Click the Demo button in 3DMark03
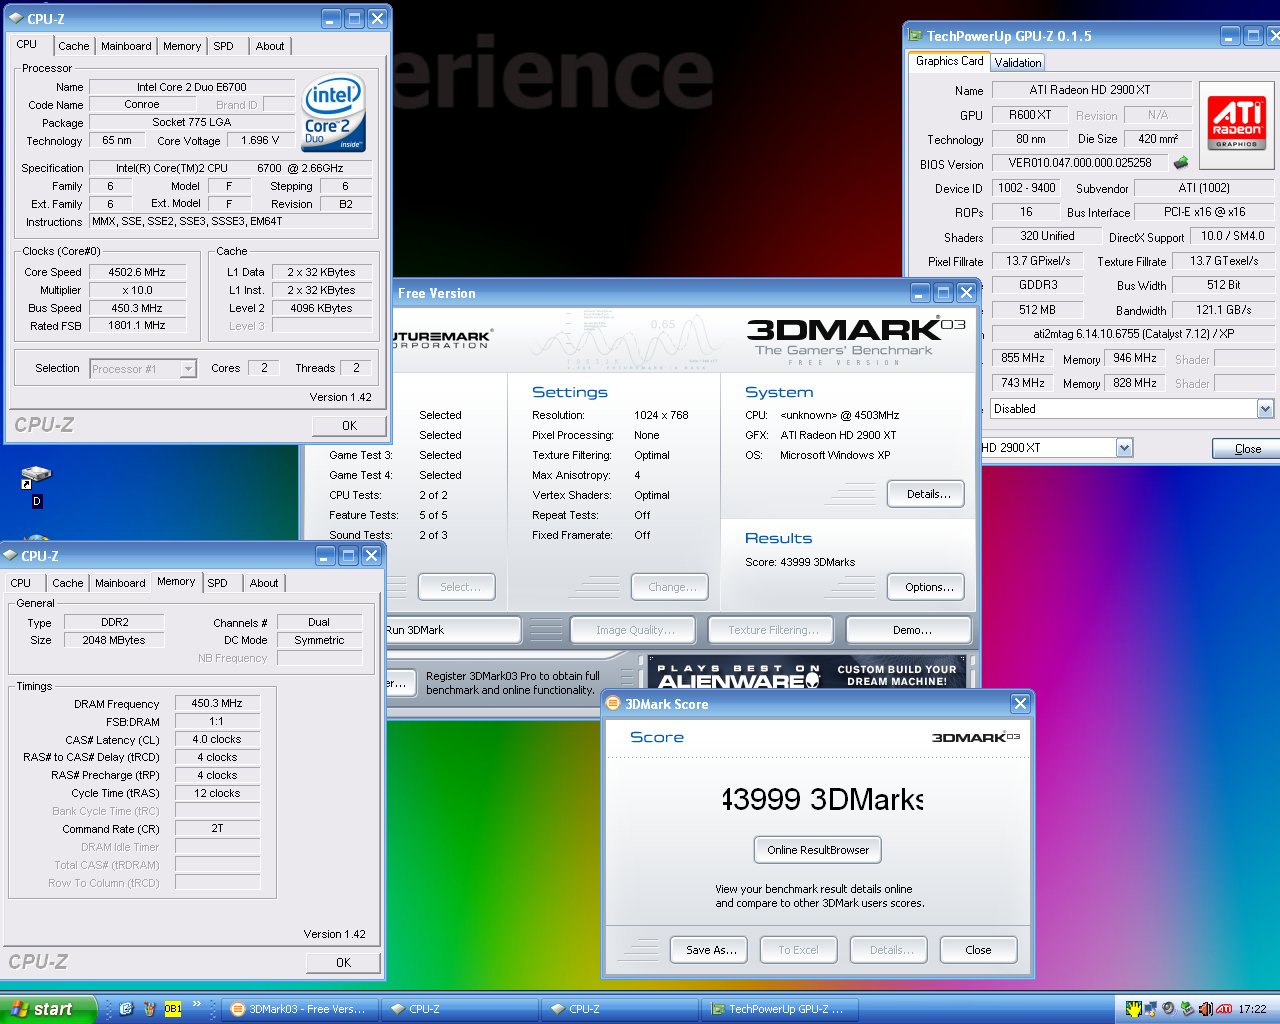Screen dimensions: 1280x1024 pos(909,630)
